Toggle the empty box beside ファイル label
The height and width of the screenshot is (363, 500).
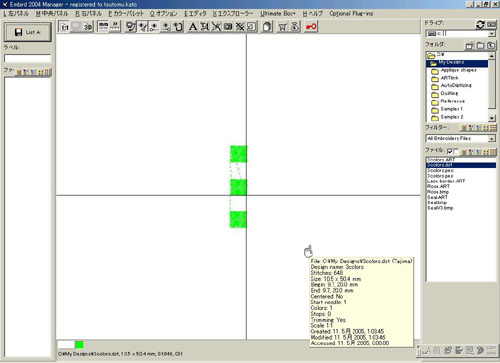tap(456, 151)
